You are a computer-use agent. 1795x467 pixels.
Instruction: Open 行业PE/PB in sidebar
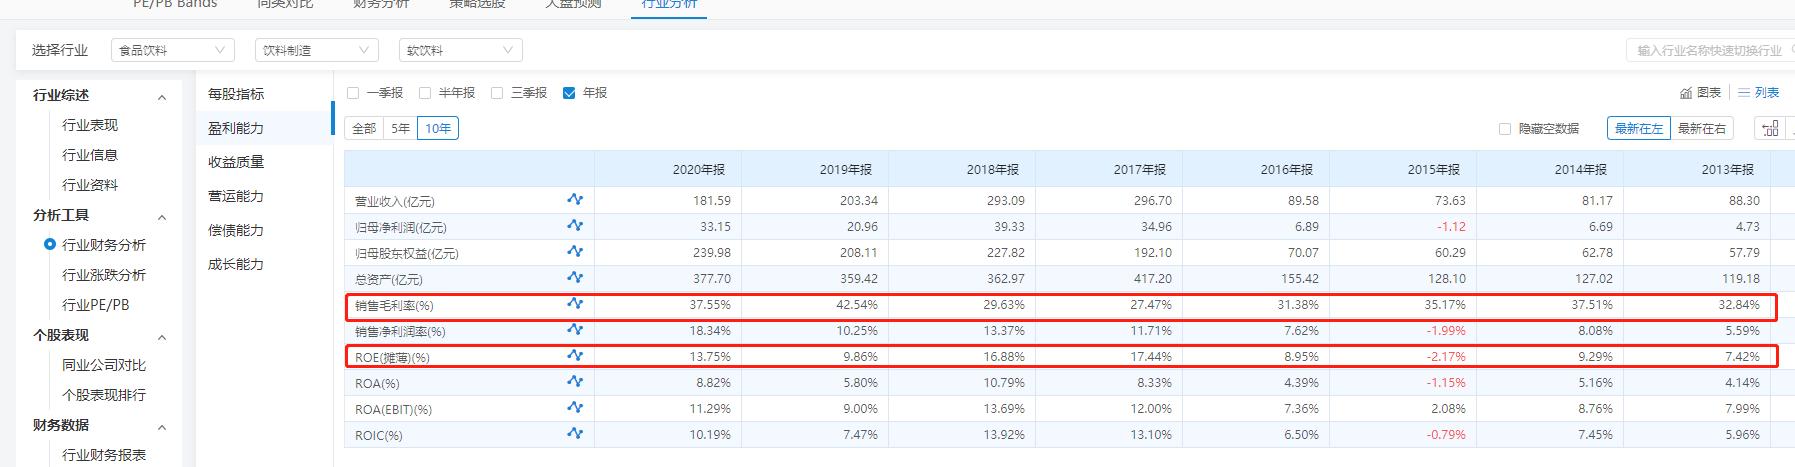click(96, 305)
